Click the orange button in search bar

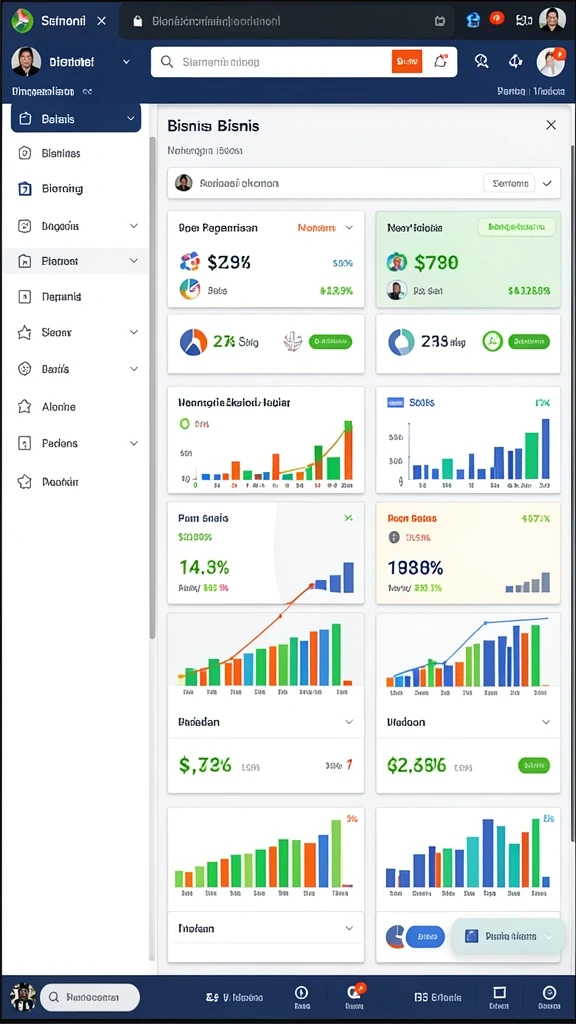(407, 61)
